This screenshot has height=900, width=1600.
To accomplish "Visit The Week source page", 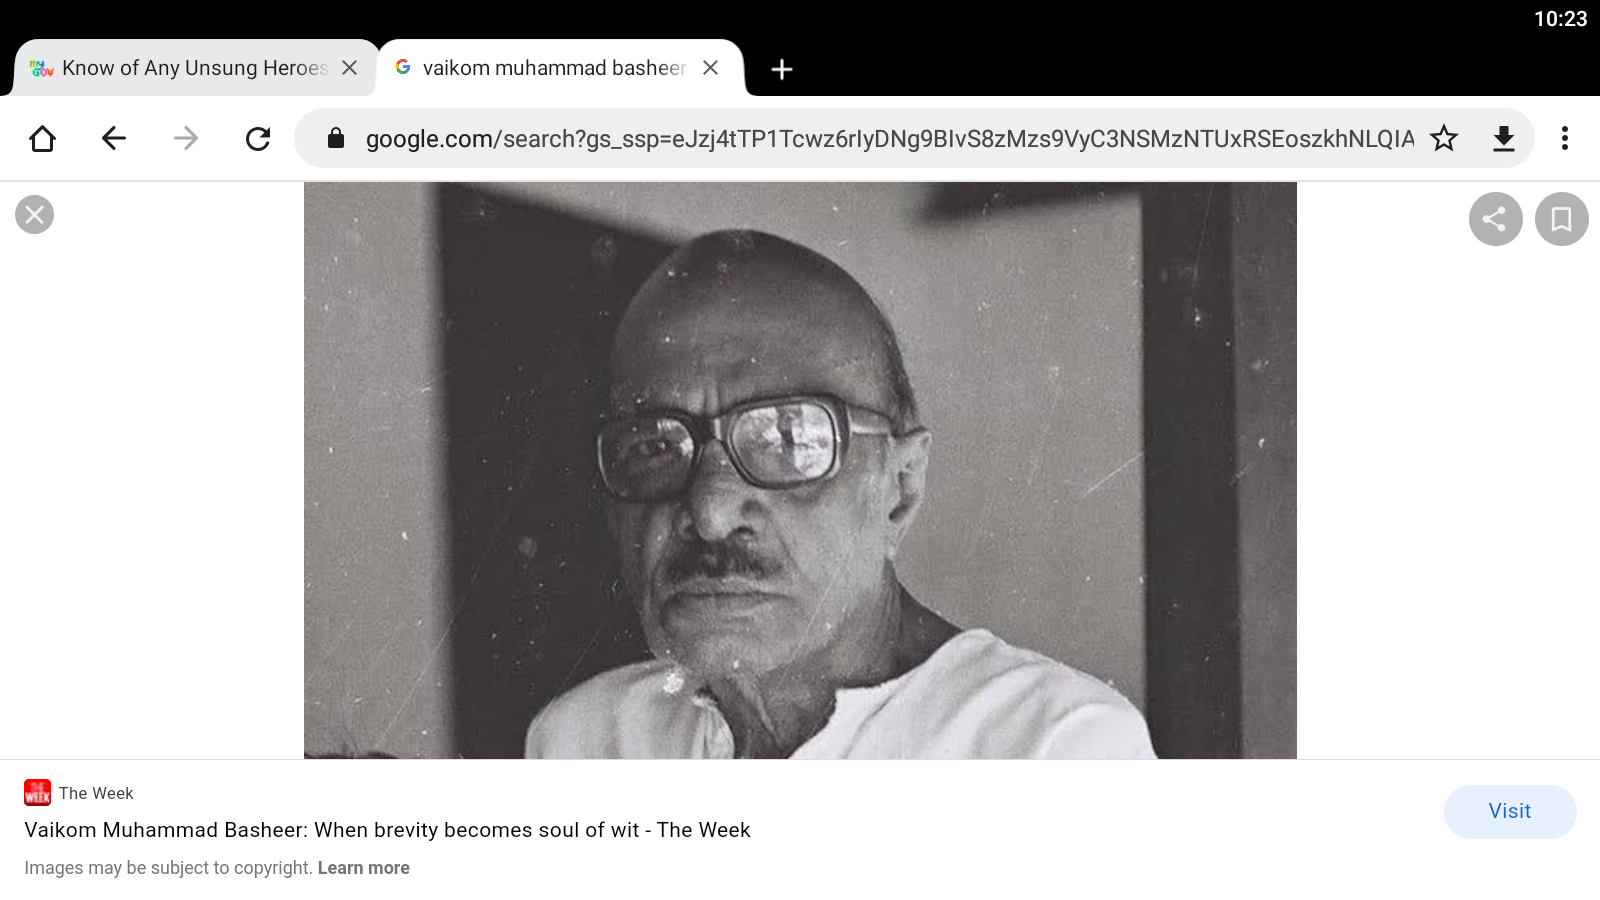I will click(x=1510, y=811).
